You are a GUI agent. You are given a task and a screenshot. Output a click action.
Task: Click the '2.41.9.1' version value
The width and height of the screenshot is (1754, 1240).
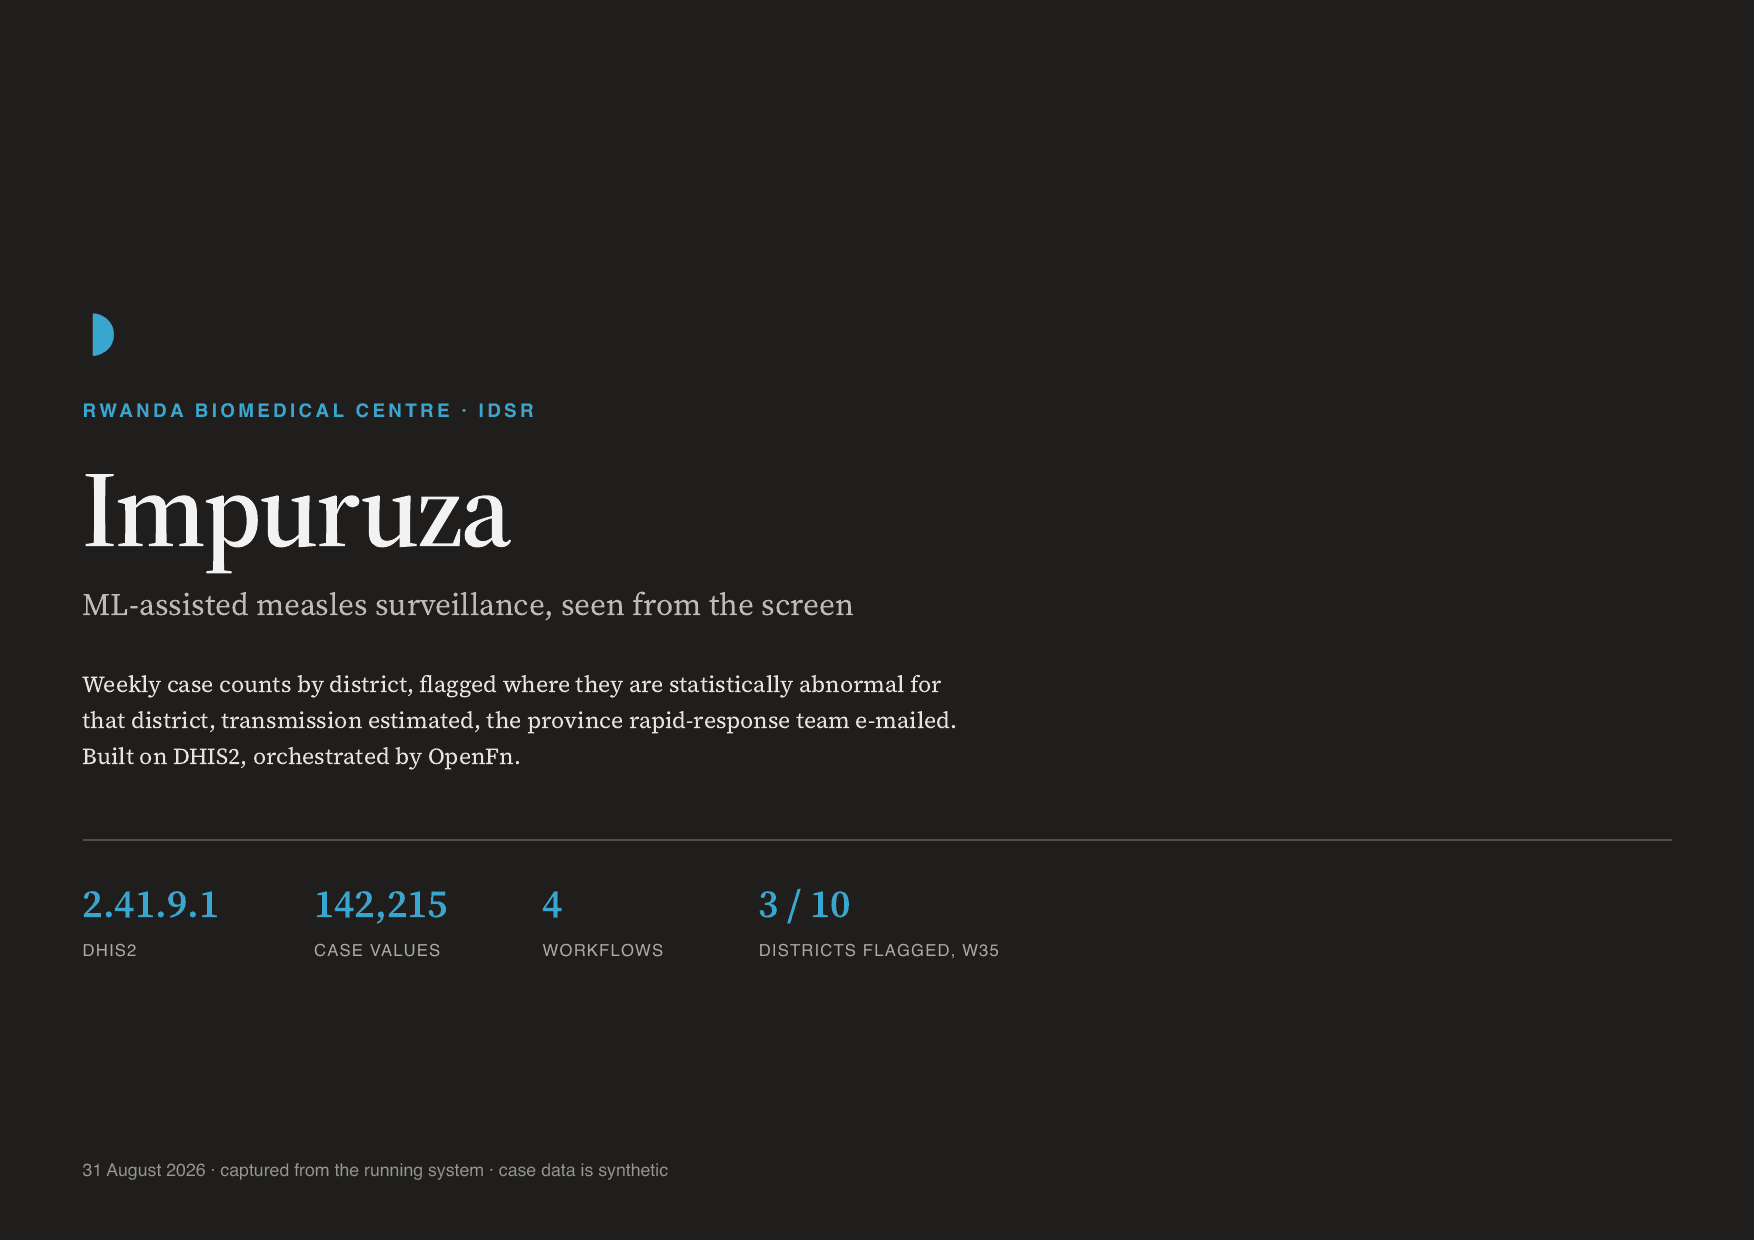click(x=150, y=905)
